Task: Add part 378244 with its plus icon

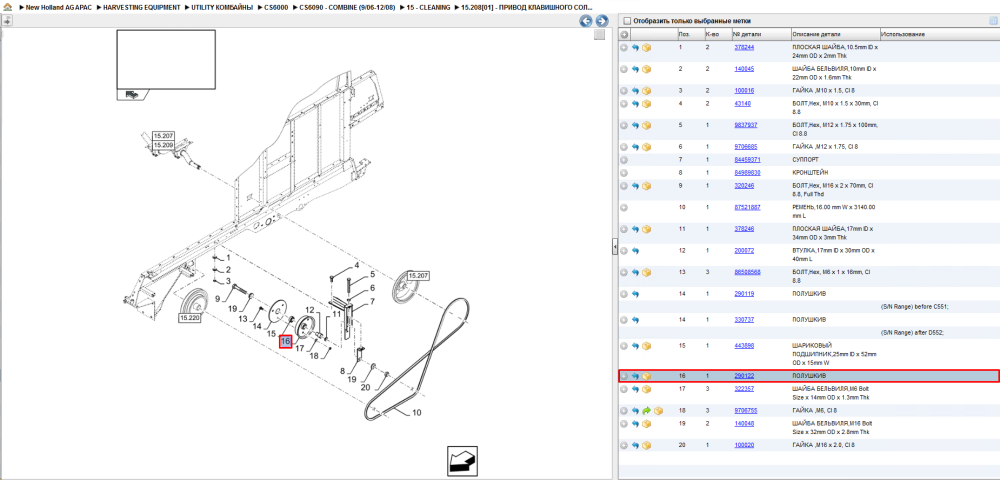Action: (x=624, y=48)
